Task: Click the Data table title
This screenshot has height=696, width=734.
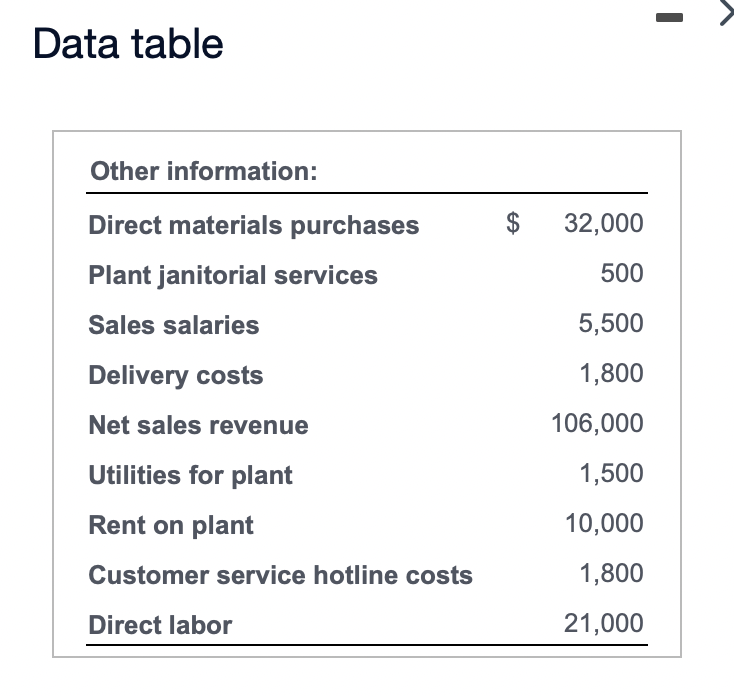Action: tap(128, 44)
